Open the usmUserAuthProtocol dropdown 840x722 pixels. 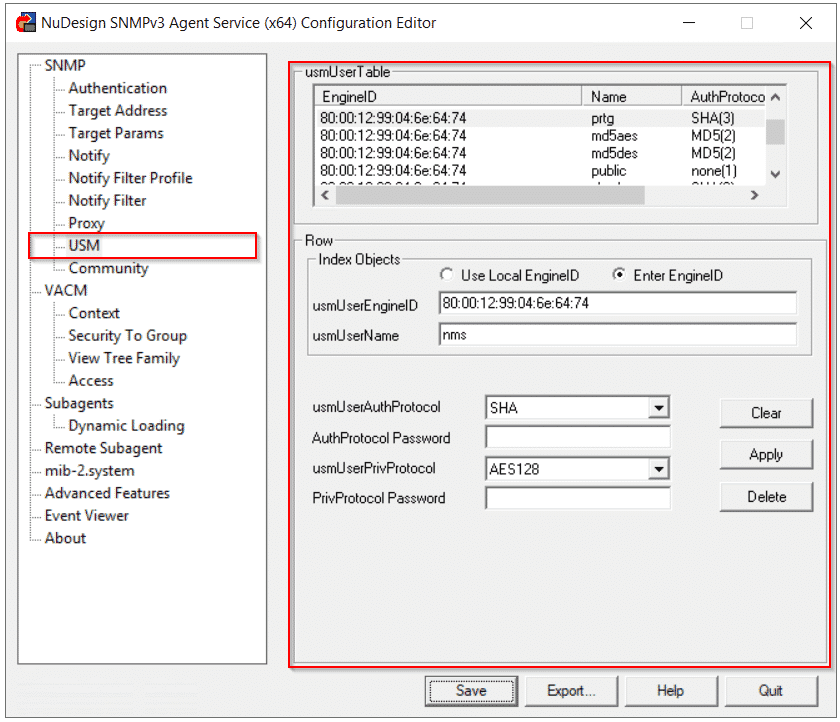point(659,408)
